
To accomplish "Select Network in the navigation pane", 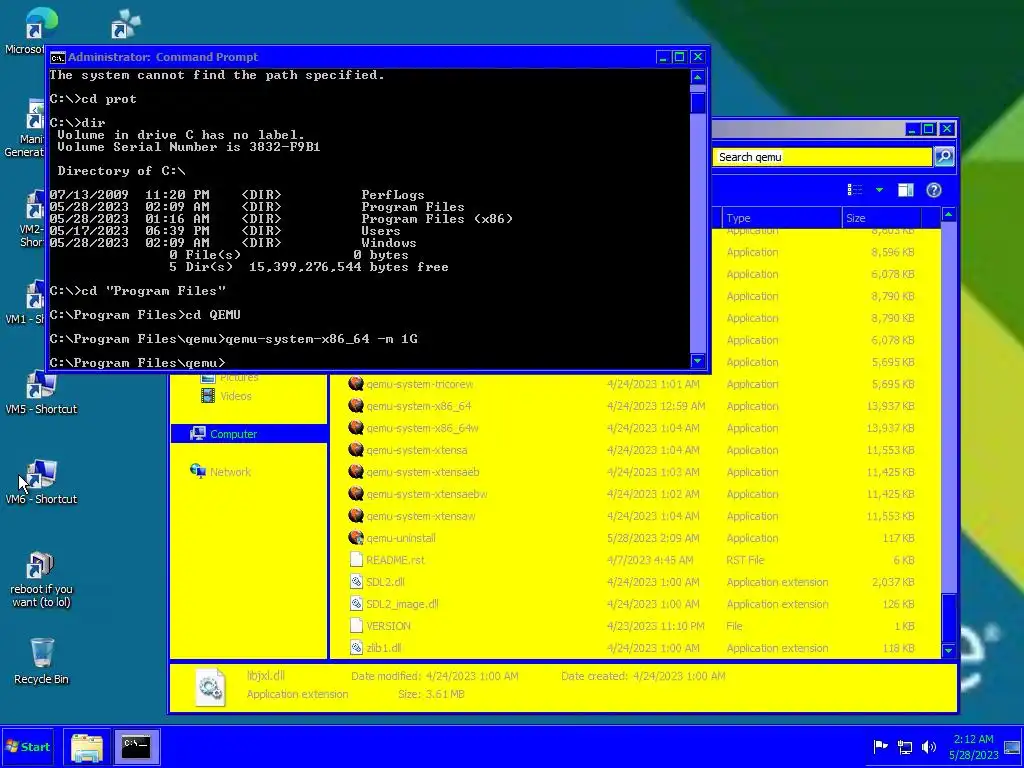I will click(230, 472).
